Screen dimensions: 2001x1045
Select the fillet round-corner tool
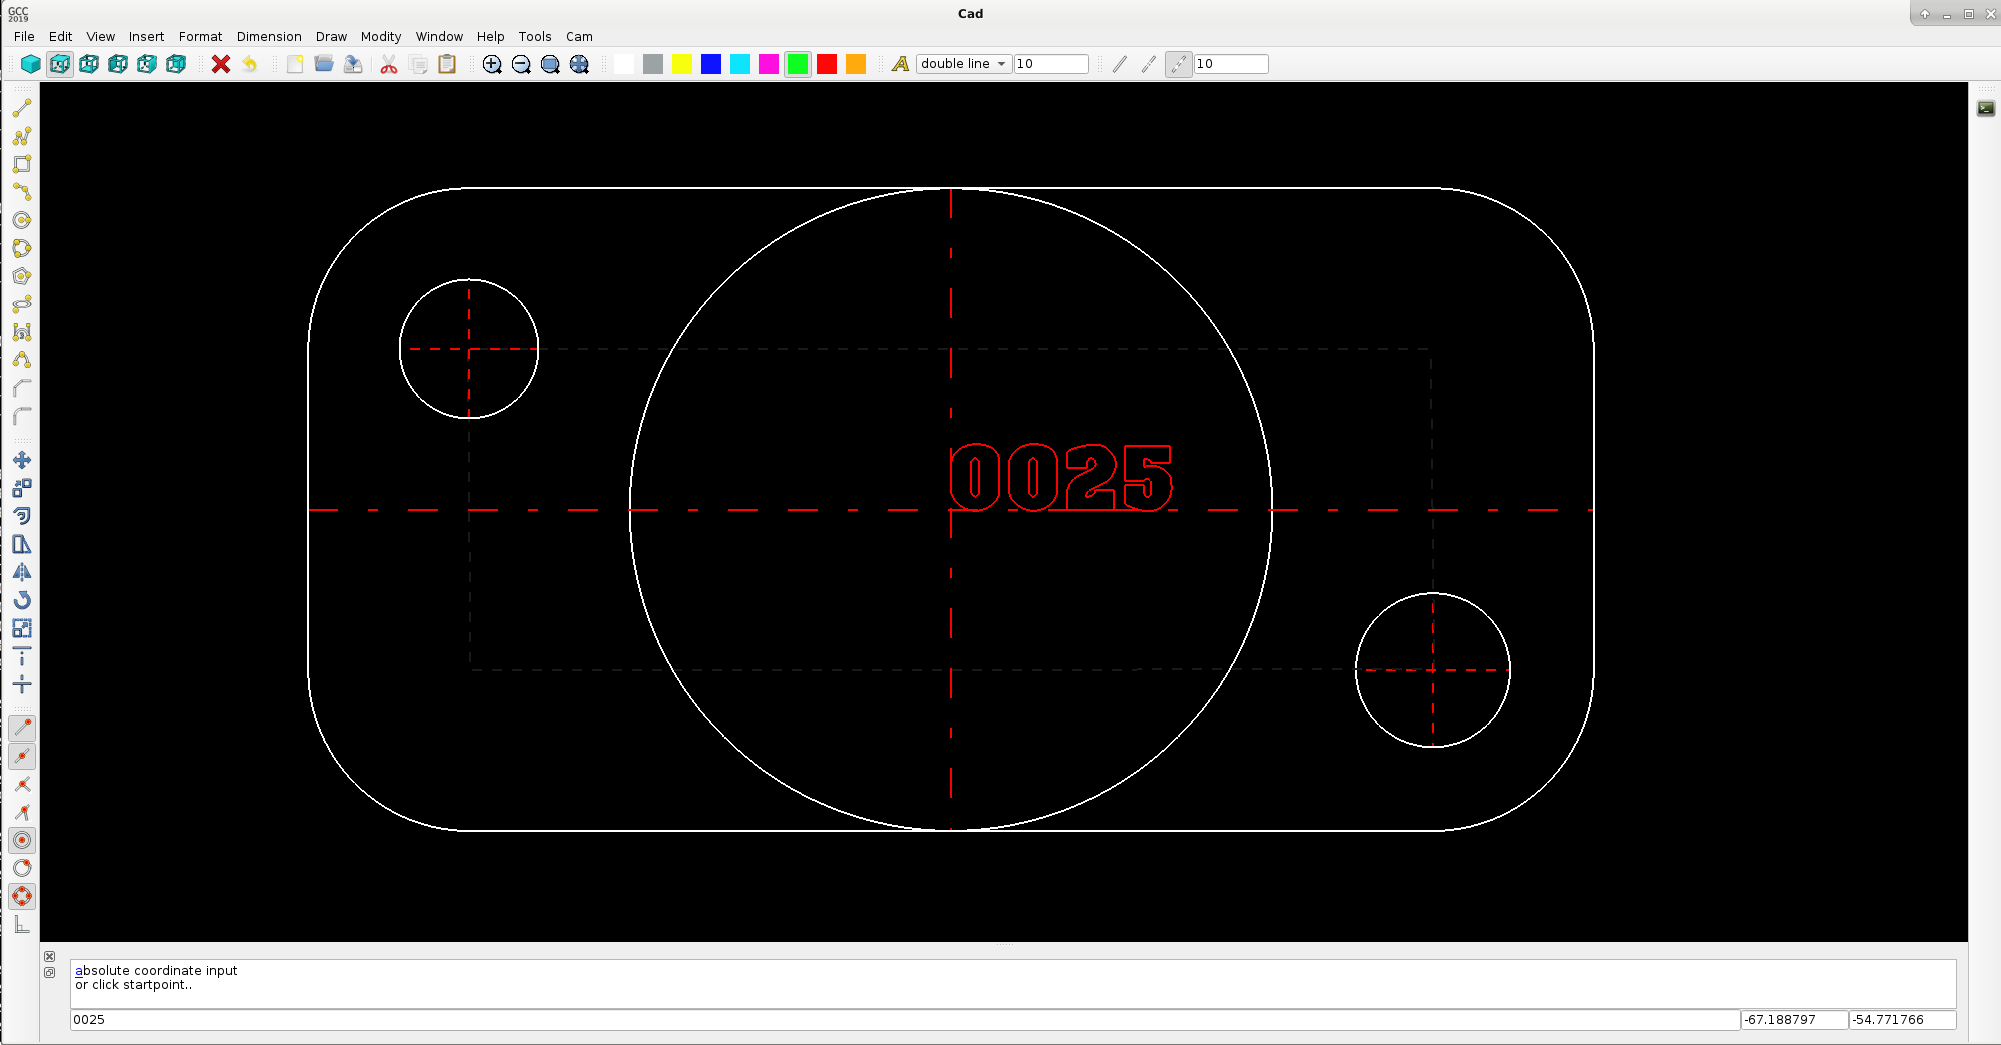22,416
